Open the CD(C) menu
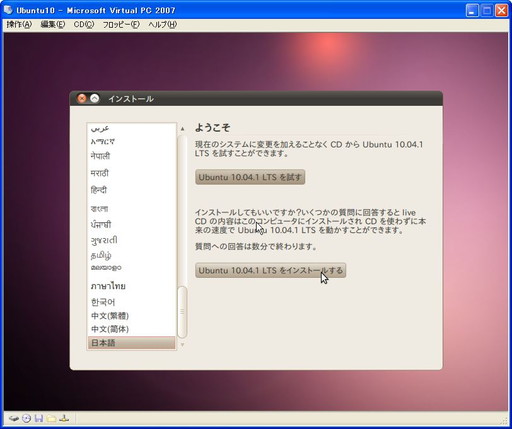 [x=84, y=24]
